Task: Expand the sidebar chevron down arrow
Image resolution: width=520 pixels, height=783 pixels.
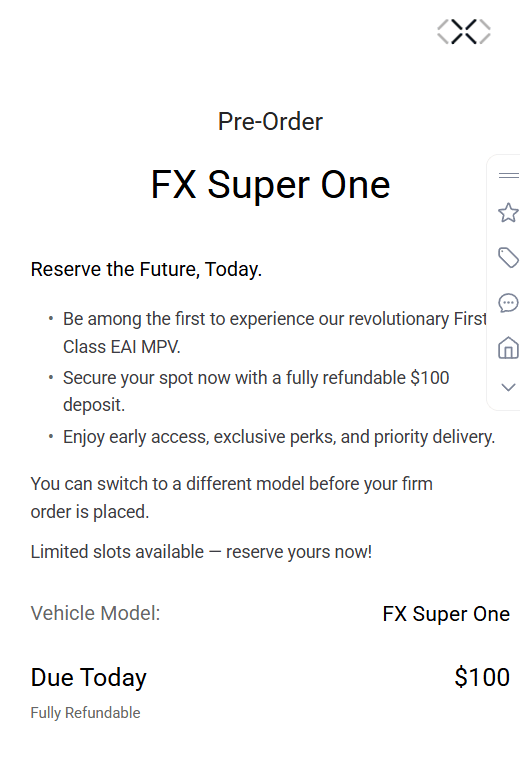Action: coord(509,387)
